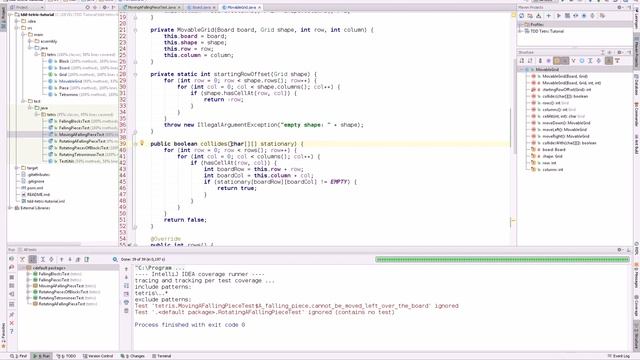Select moveDown() method in Structure
The image size is (640, 360).
(566, 123)
